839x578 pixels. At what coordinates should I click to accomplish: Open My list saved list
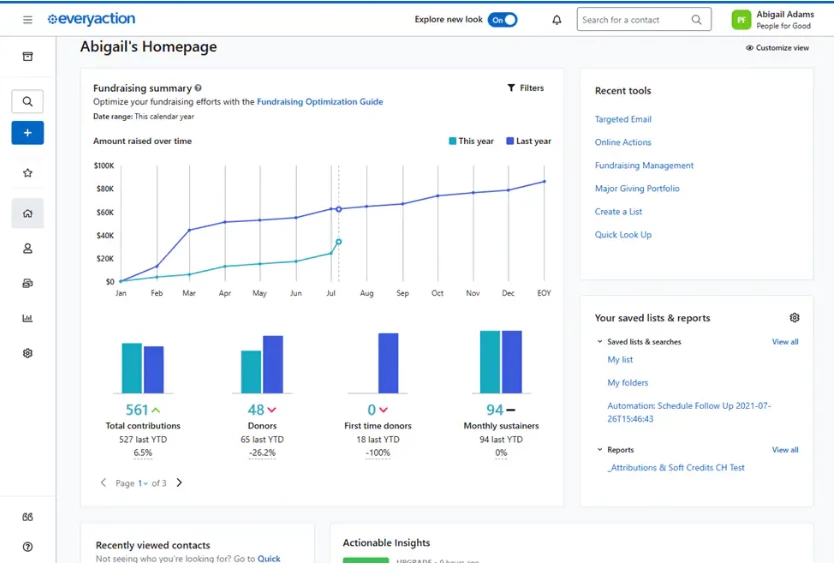pos(620,360)
